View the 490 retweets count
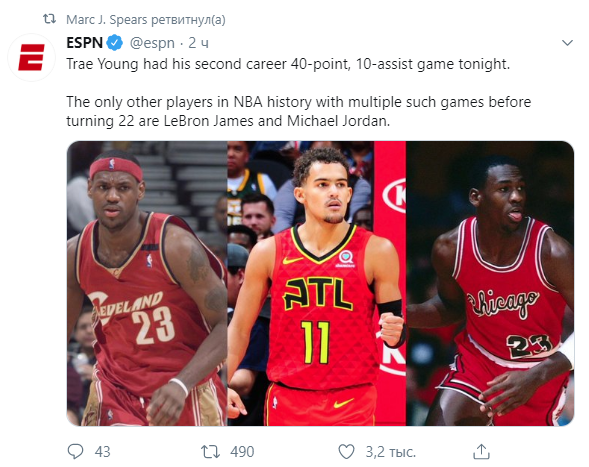This screenshot has height=467, width=589. pos(242,452)
